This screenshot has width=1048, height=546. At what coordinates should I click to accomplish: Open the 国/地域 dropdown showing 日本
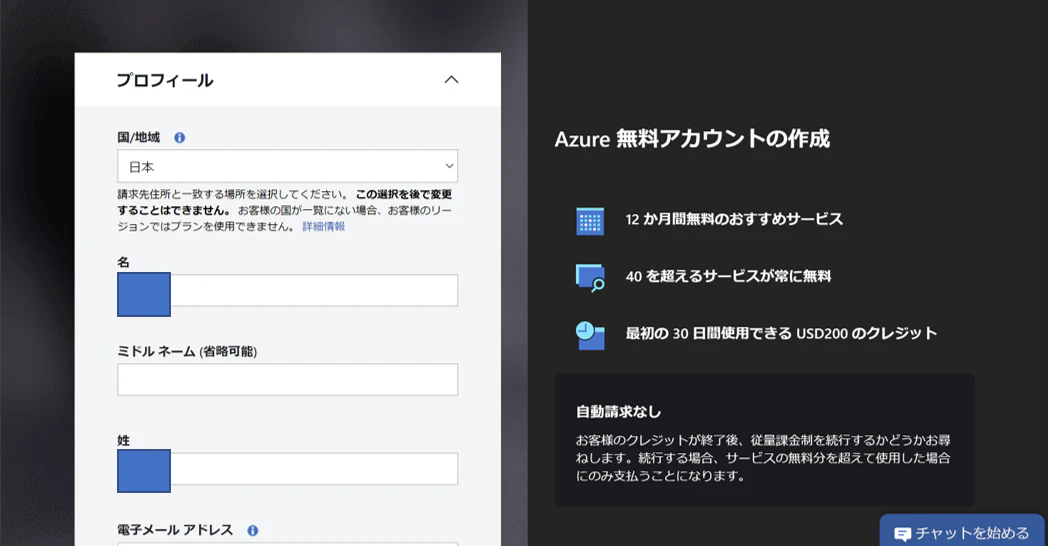tap(287, 166)
